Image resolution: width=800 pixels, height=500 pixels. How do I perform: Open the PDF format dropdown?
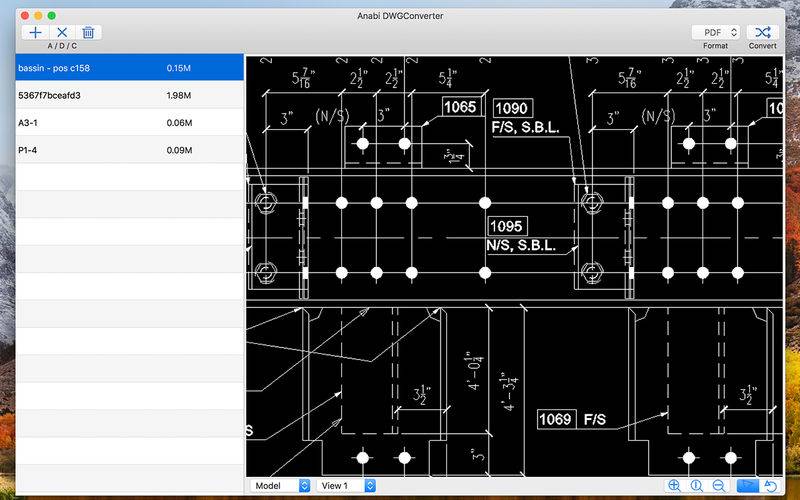tap(716, 32)
